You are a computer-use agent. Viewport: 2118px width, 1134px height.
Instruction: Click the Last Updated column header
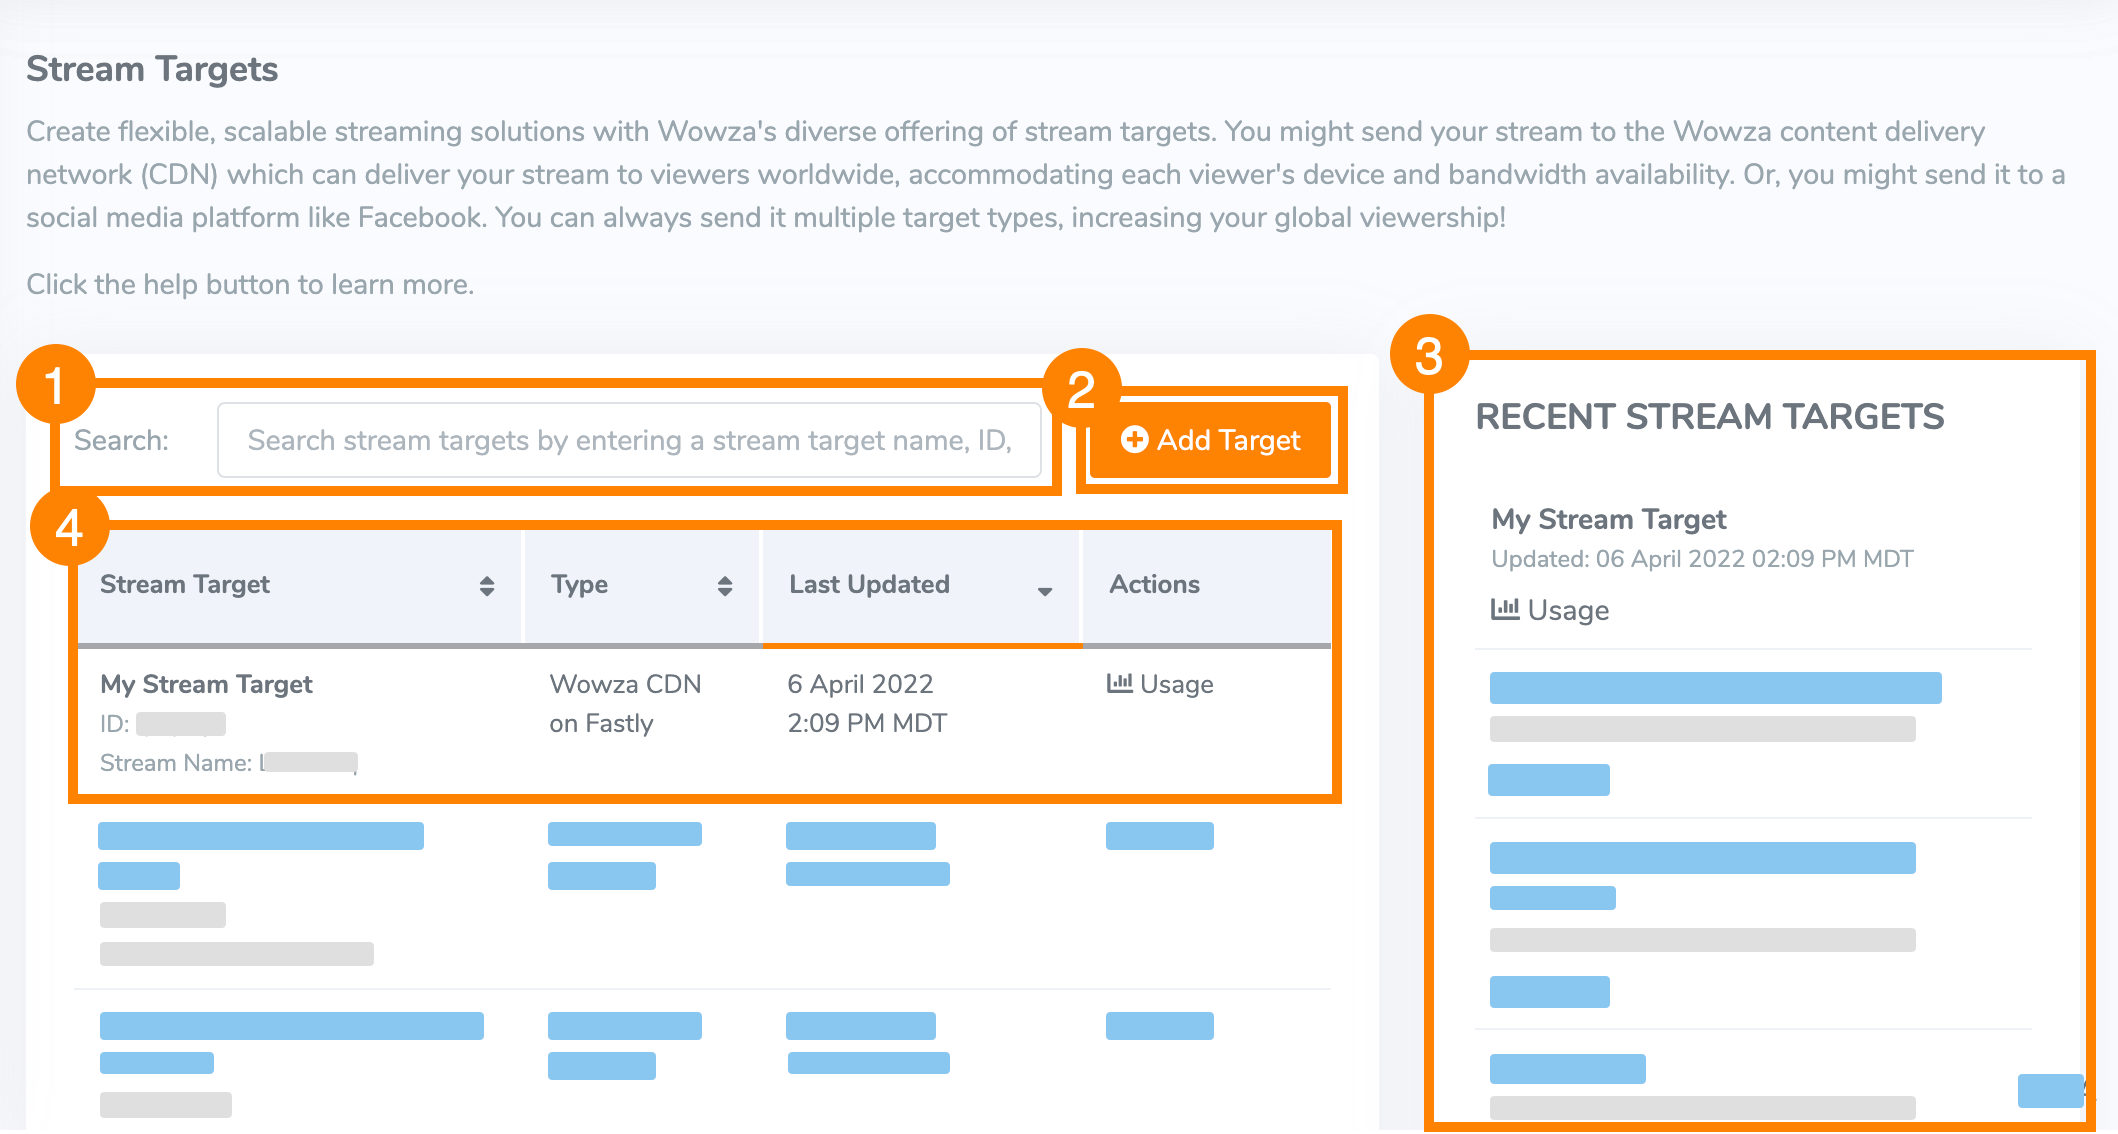tap(869, 585)
